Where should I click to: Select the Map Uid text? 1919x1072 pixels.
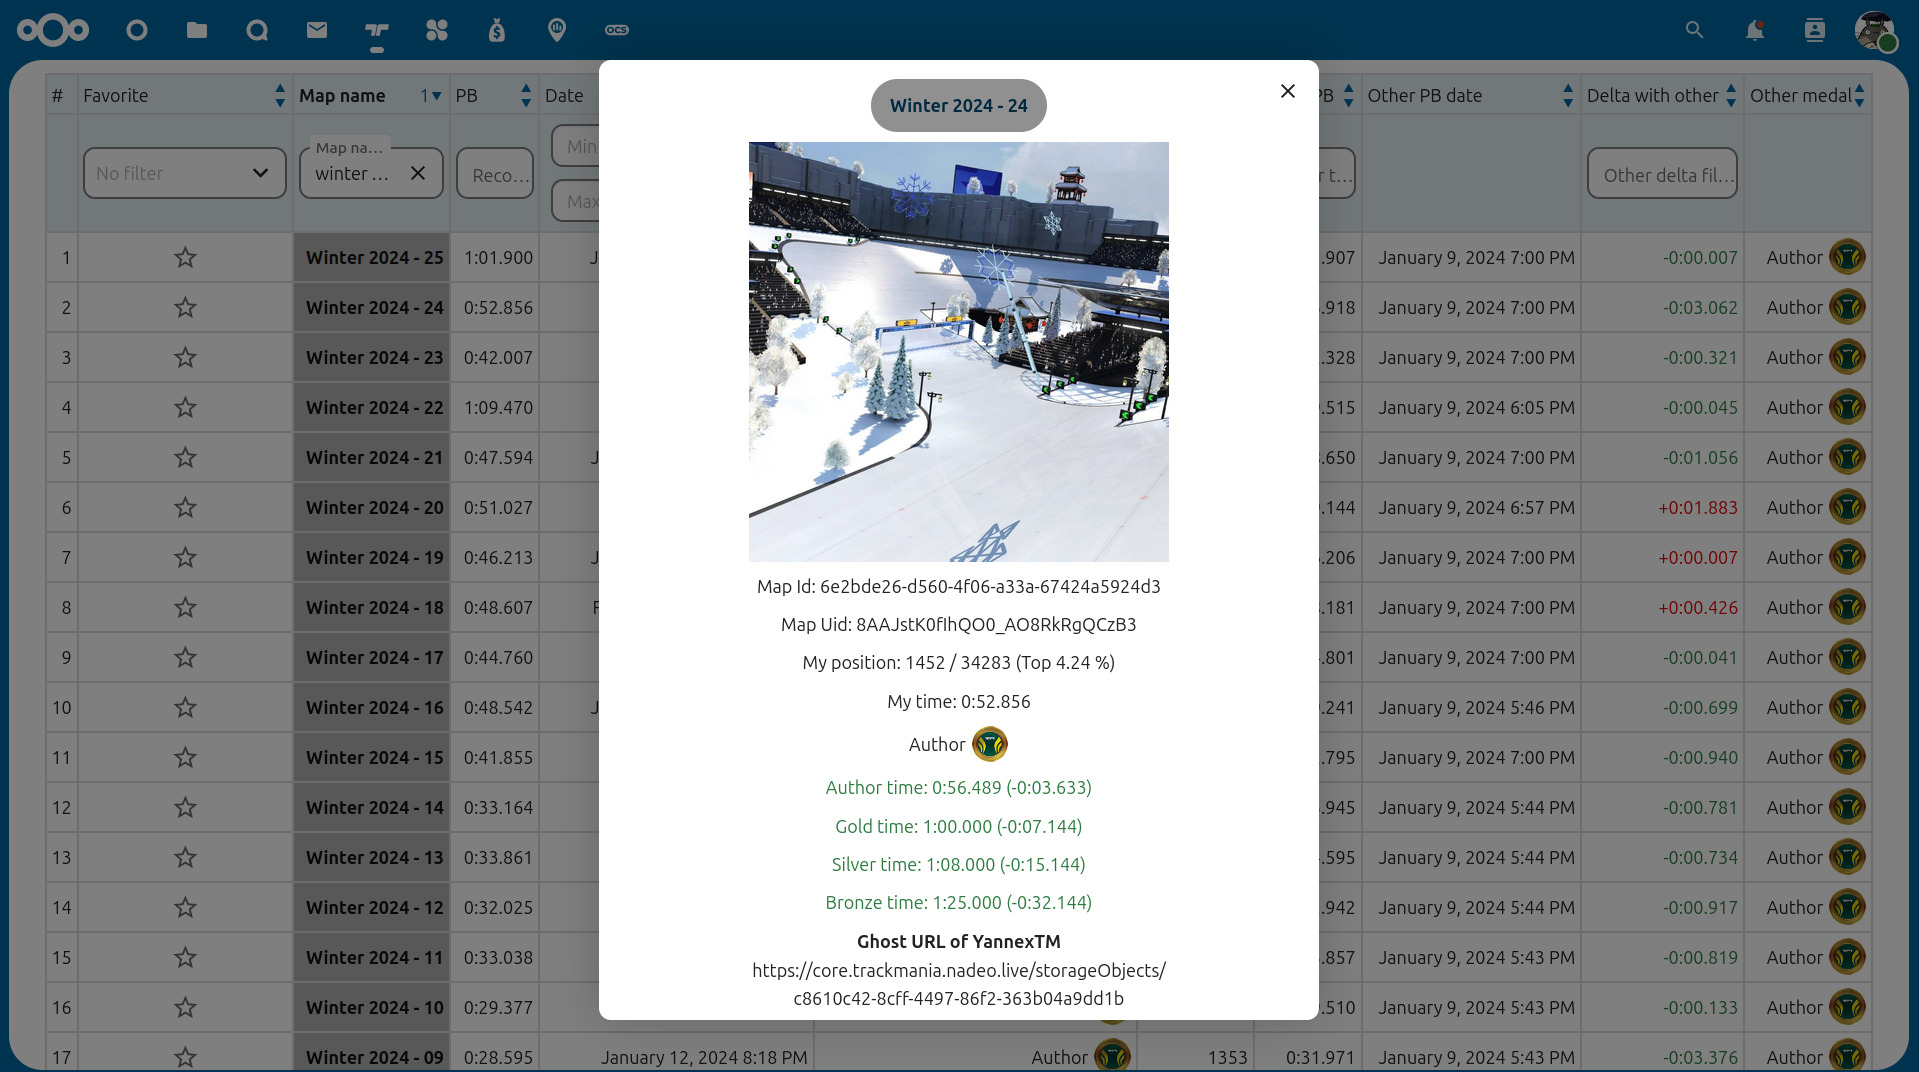959,625
